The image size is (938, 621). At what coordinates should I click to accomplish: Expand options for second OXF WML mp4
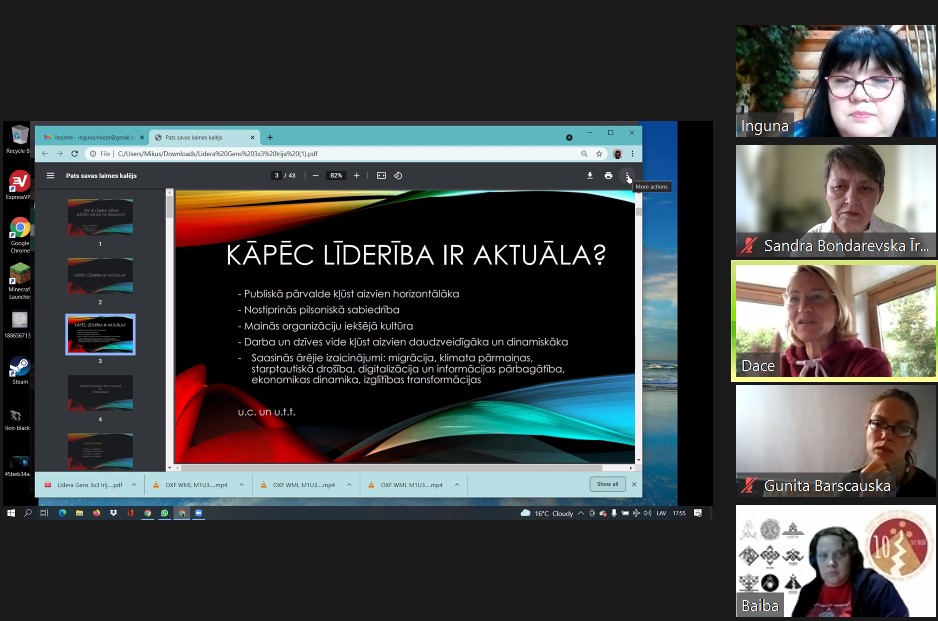tap(349, 485)
